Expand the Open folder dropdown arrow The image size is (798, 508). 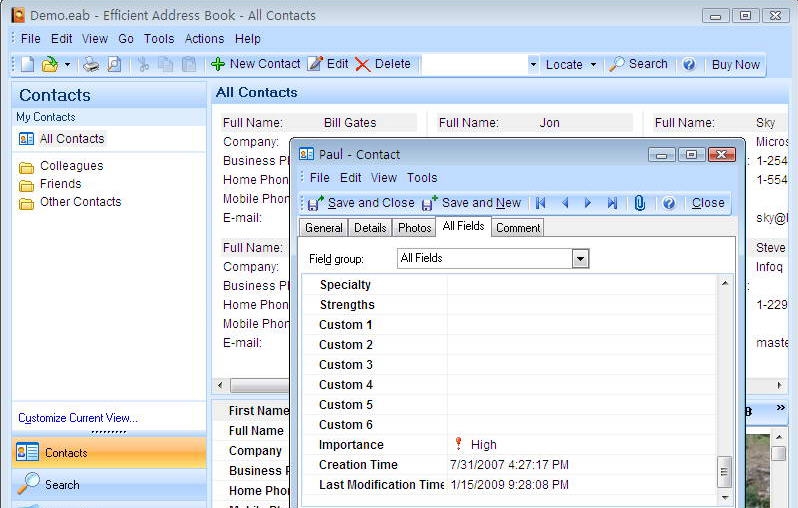tap(67, 64)
